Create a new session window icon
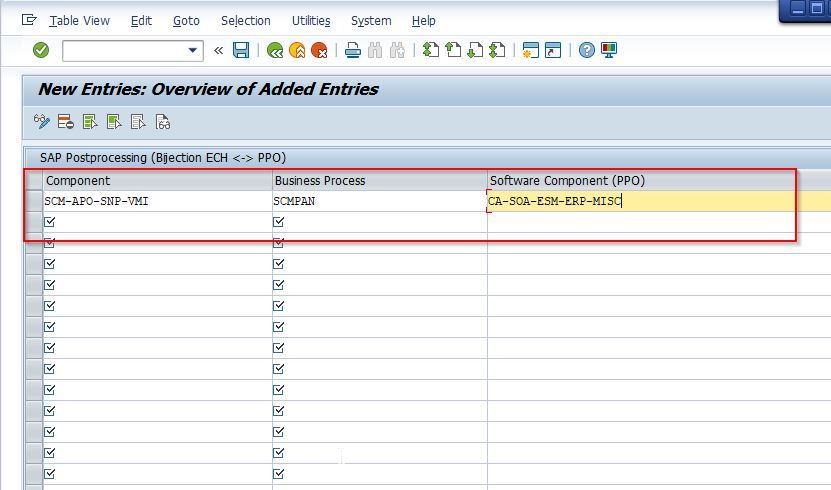This screenshot has width=831, height=490. click(531, 50)
